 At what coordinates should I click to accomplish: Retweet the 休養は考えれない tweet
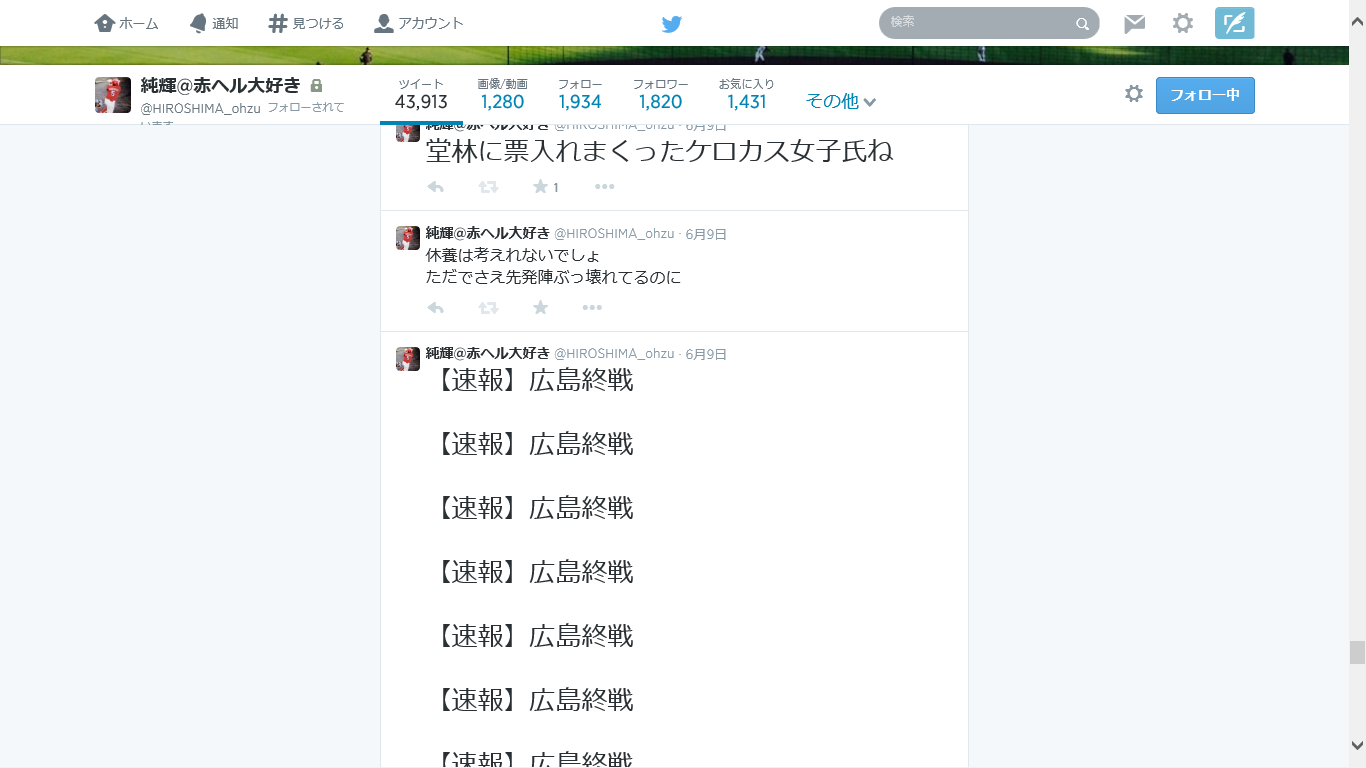(488, 307)
